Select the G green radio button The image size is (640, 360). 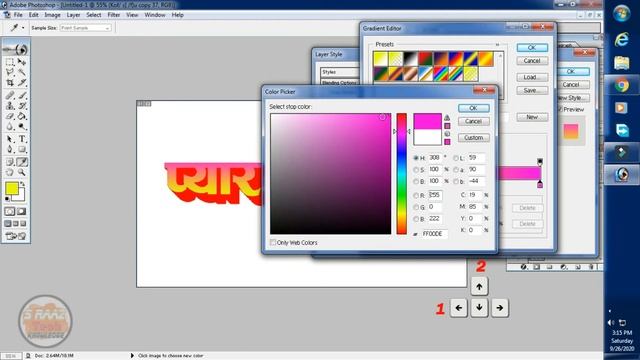point(416,208)
